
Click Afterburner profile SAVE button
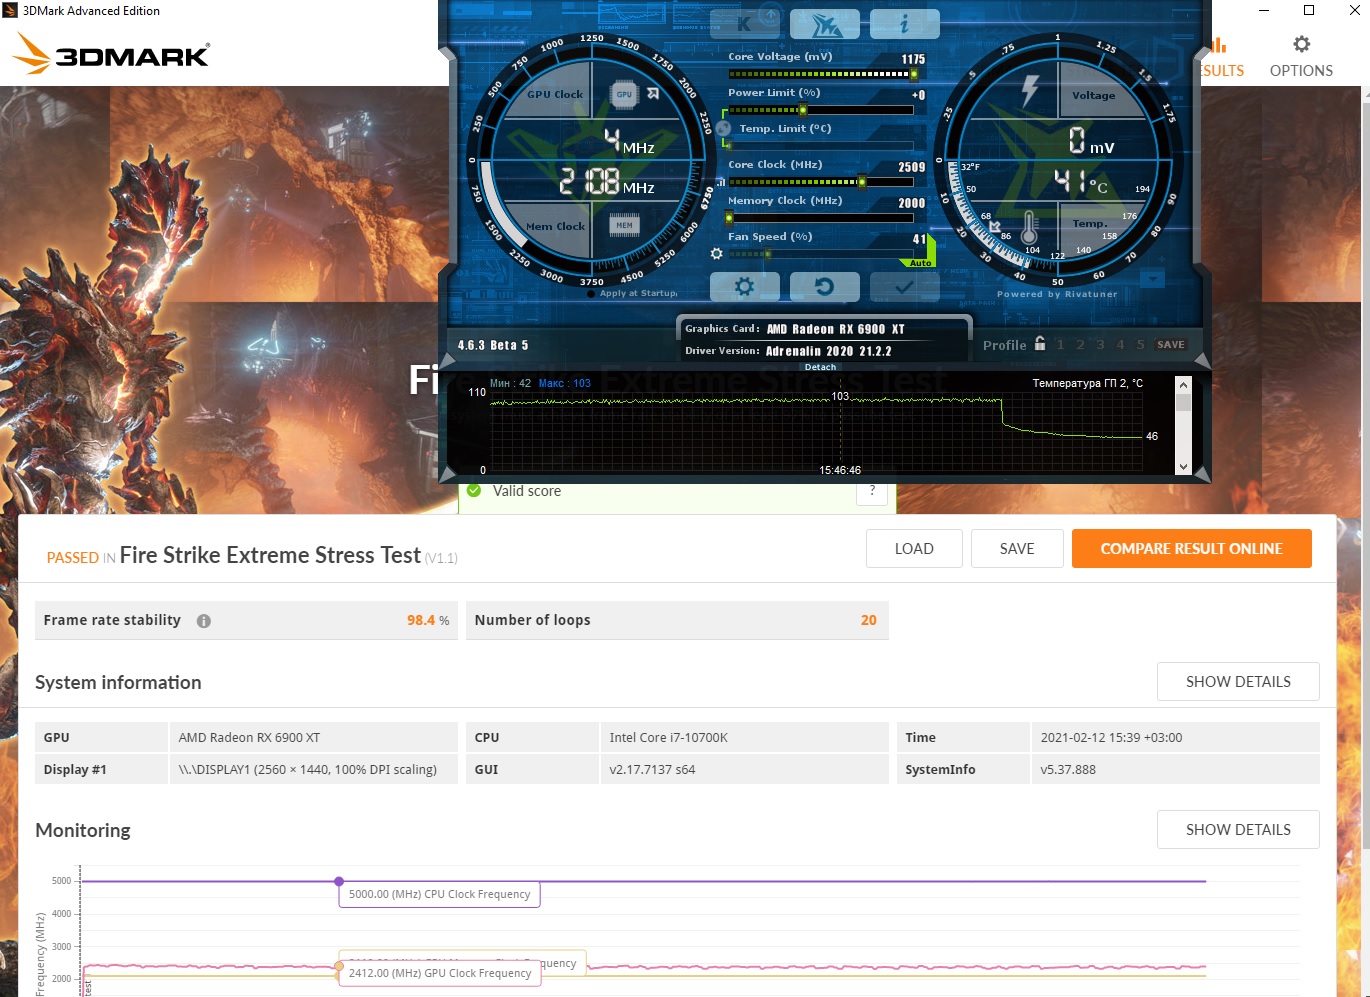coord(1170,344)
